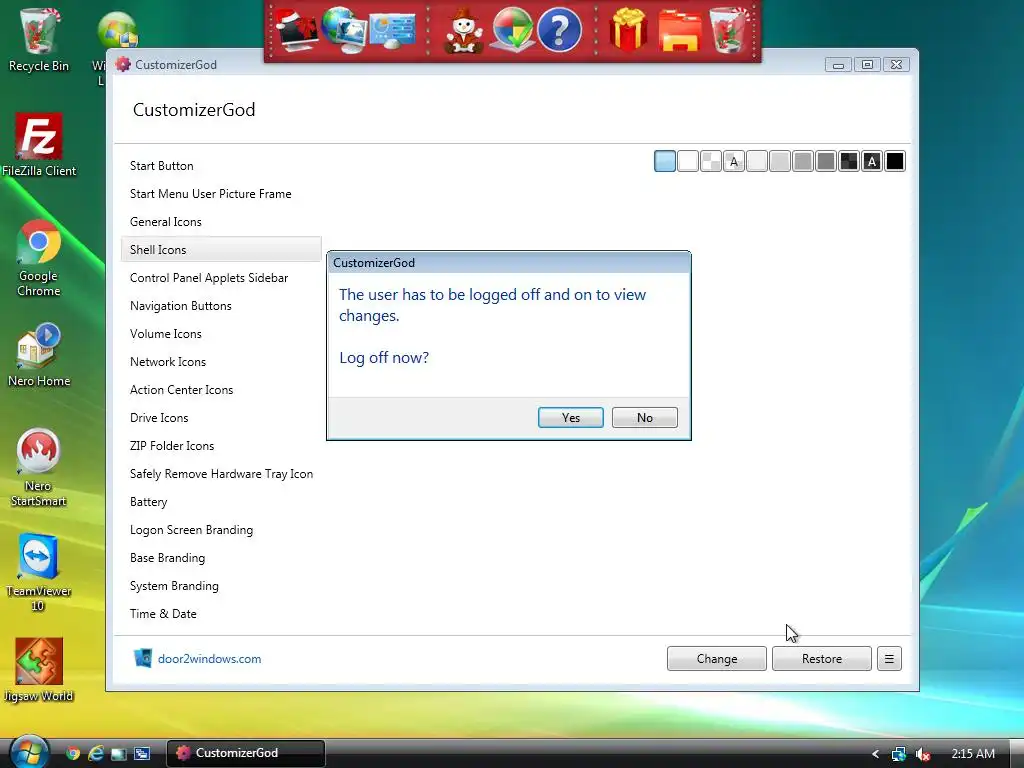Open the red folder icon in the dock
Viewport: 1024px width, 768px height.
click(680, 31)
